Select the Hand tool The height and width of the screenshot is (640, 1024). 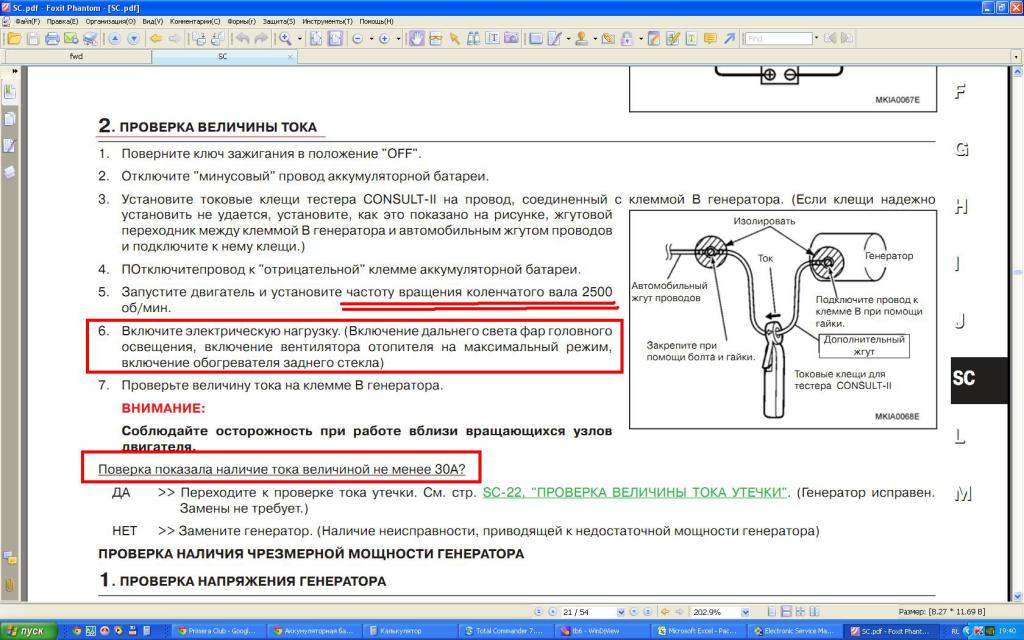click(x=416, y=39)
